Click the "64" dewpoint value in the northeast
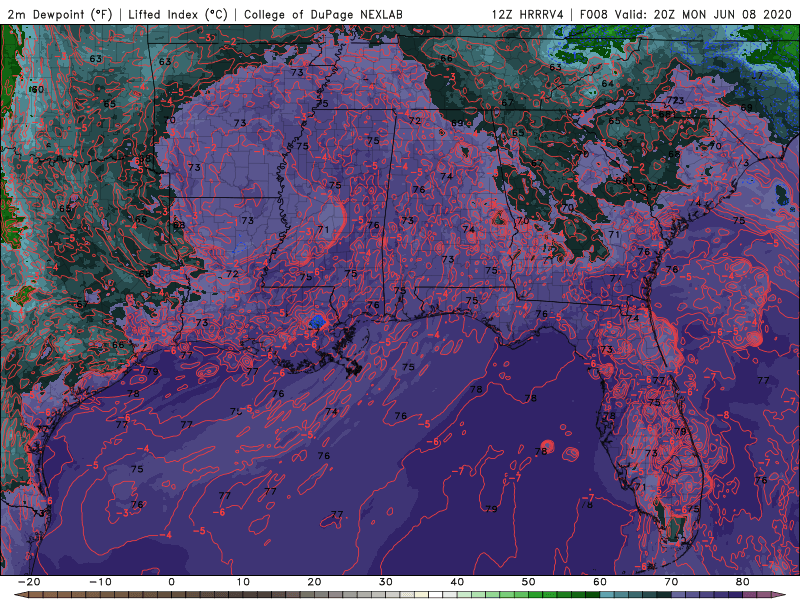Screen dimensions: 800x600 pos(607,83)
